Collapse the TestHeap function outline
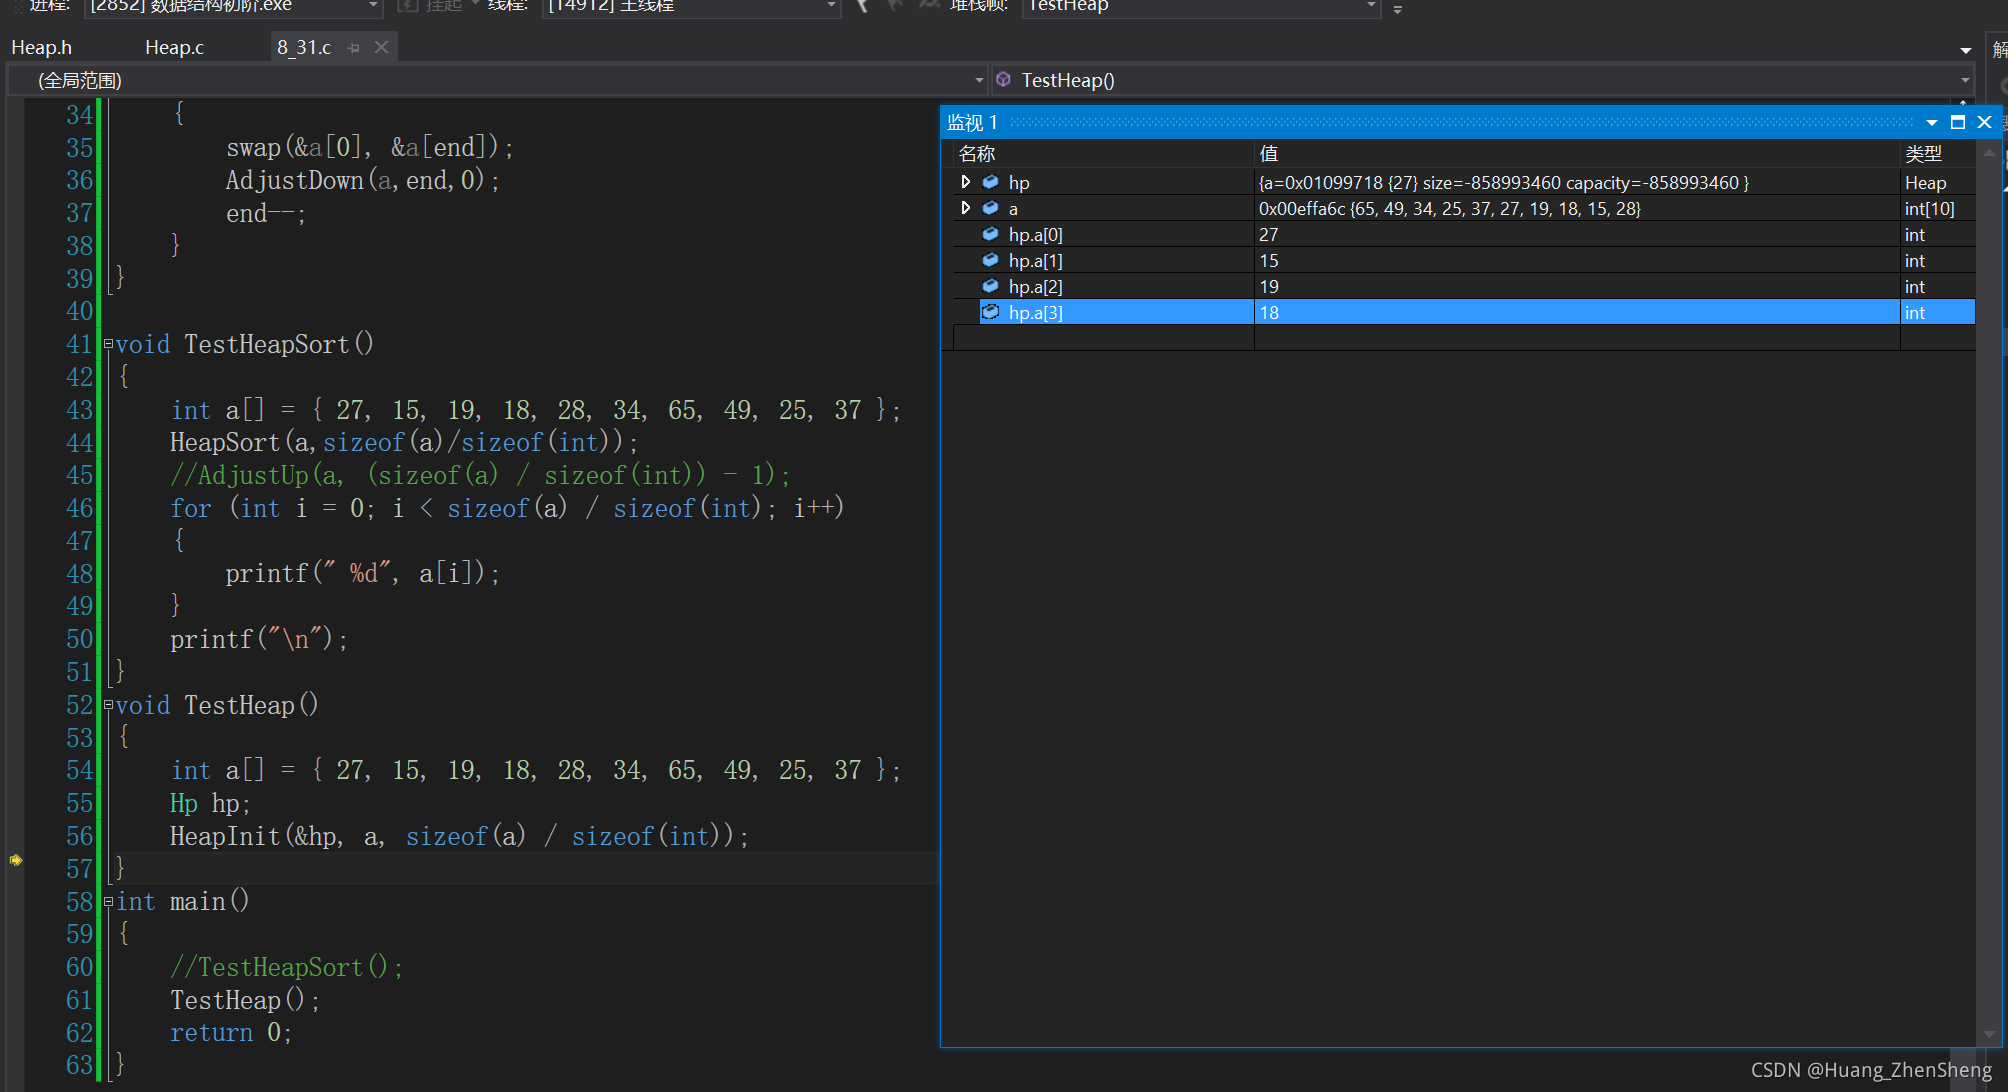 [x=108, y=706]
